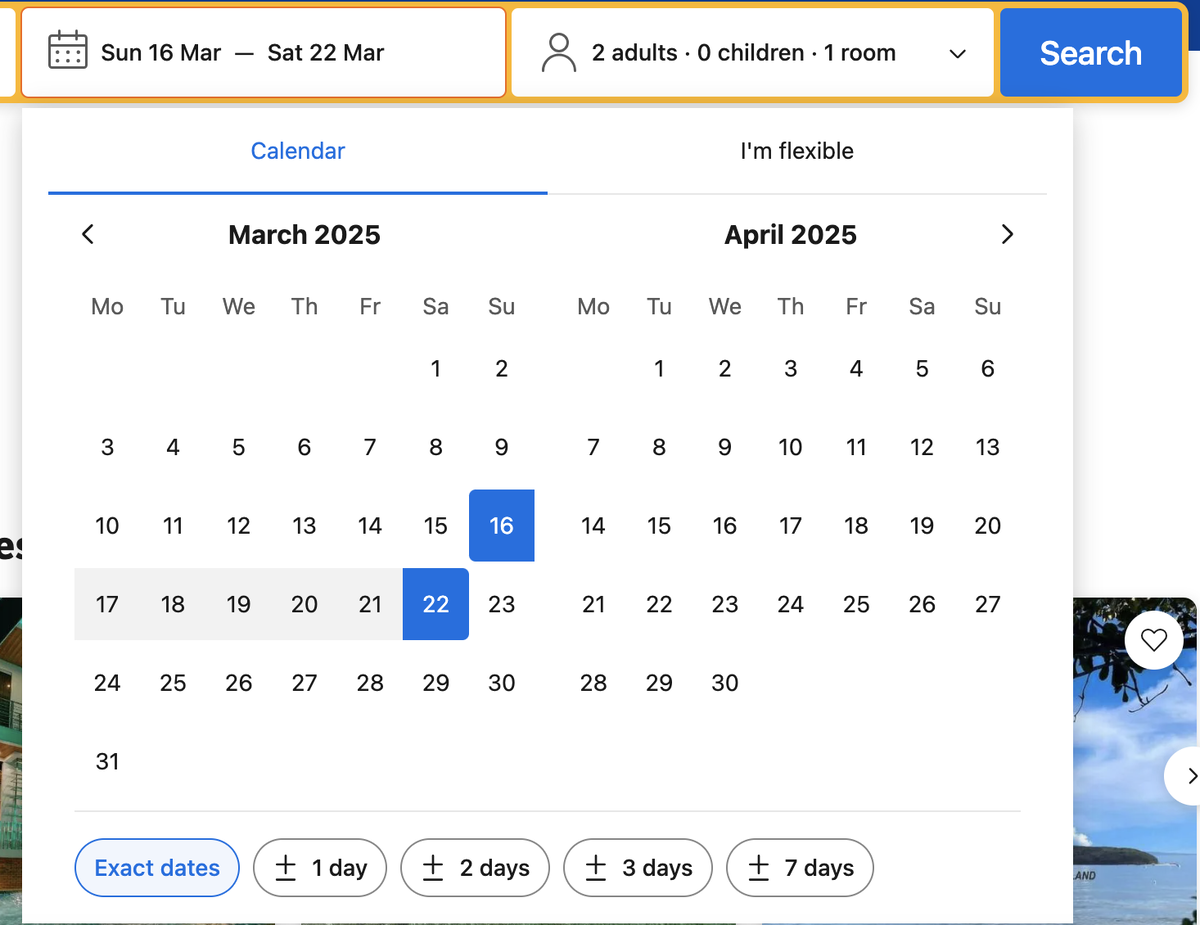Select March 16 as check-in date

click(x=501, y=526)
